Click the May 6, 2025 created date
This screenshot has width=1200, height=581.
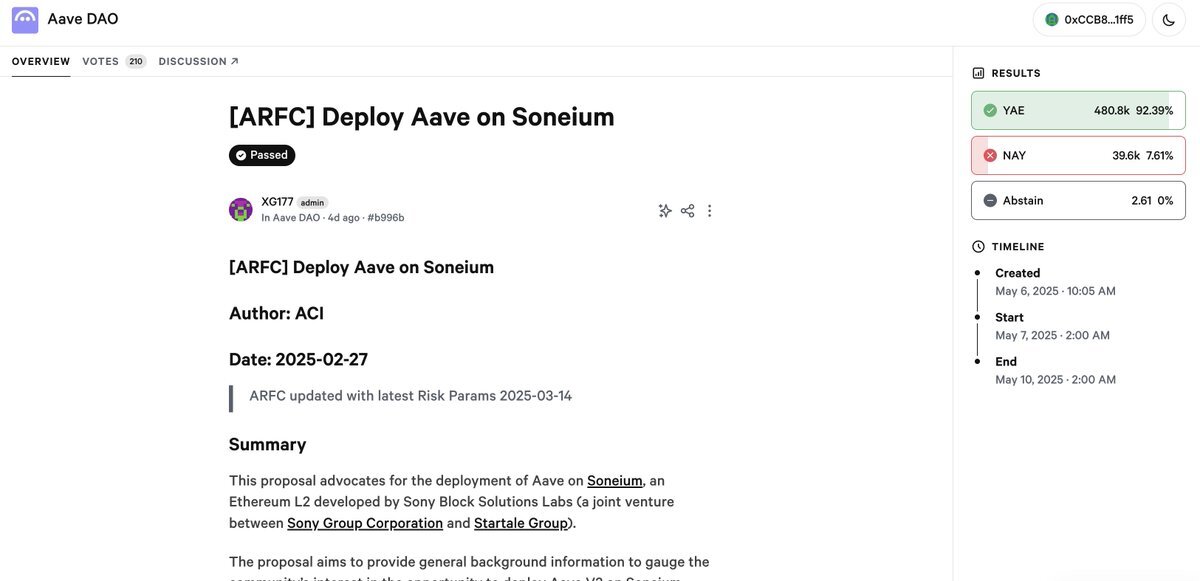point(1055,292)
